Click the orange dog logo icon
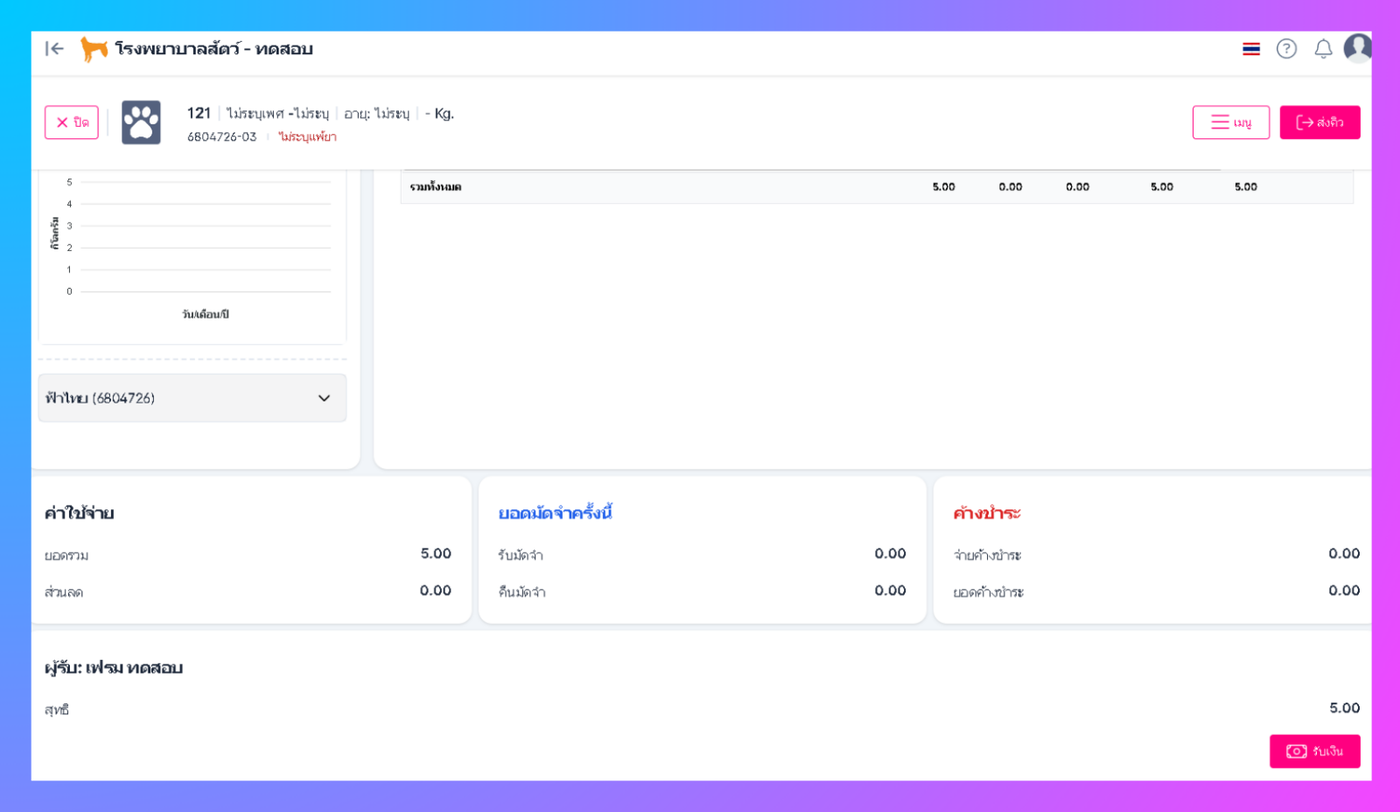 pyautogui.click(x=94, y=49)
